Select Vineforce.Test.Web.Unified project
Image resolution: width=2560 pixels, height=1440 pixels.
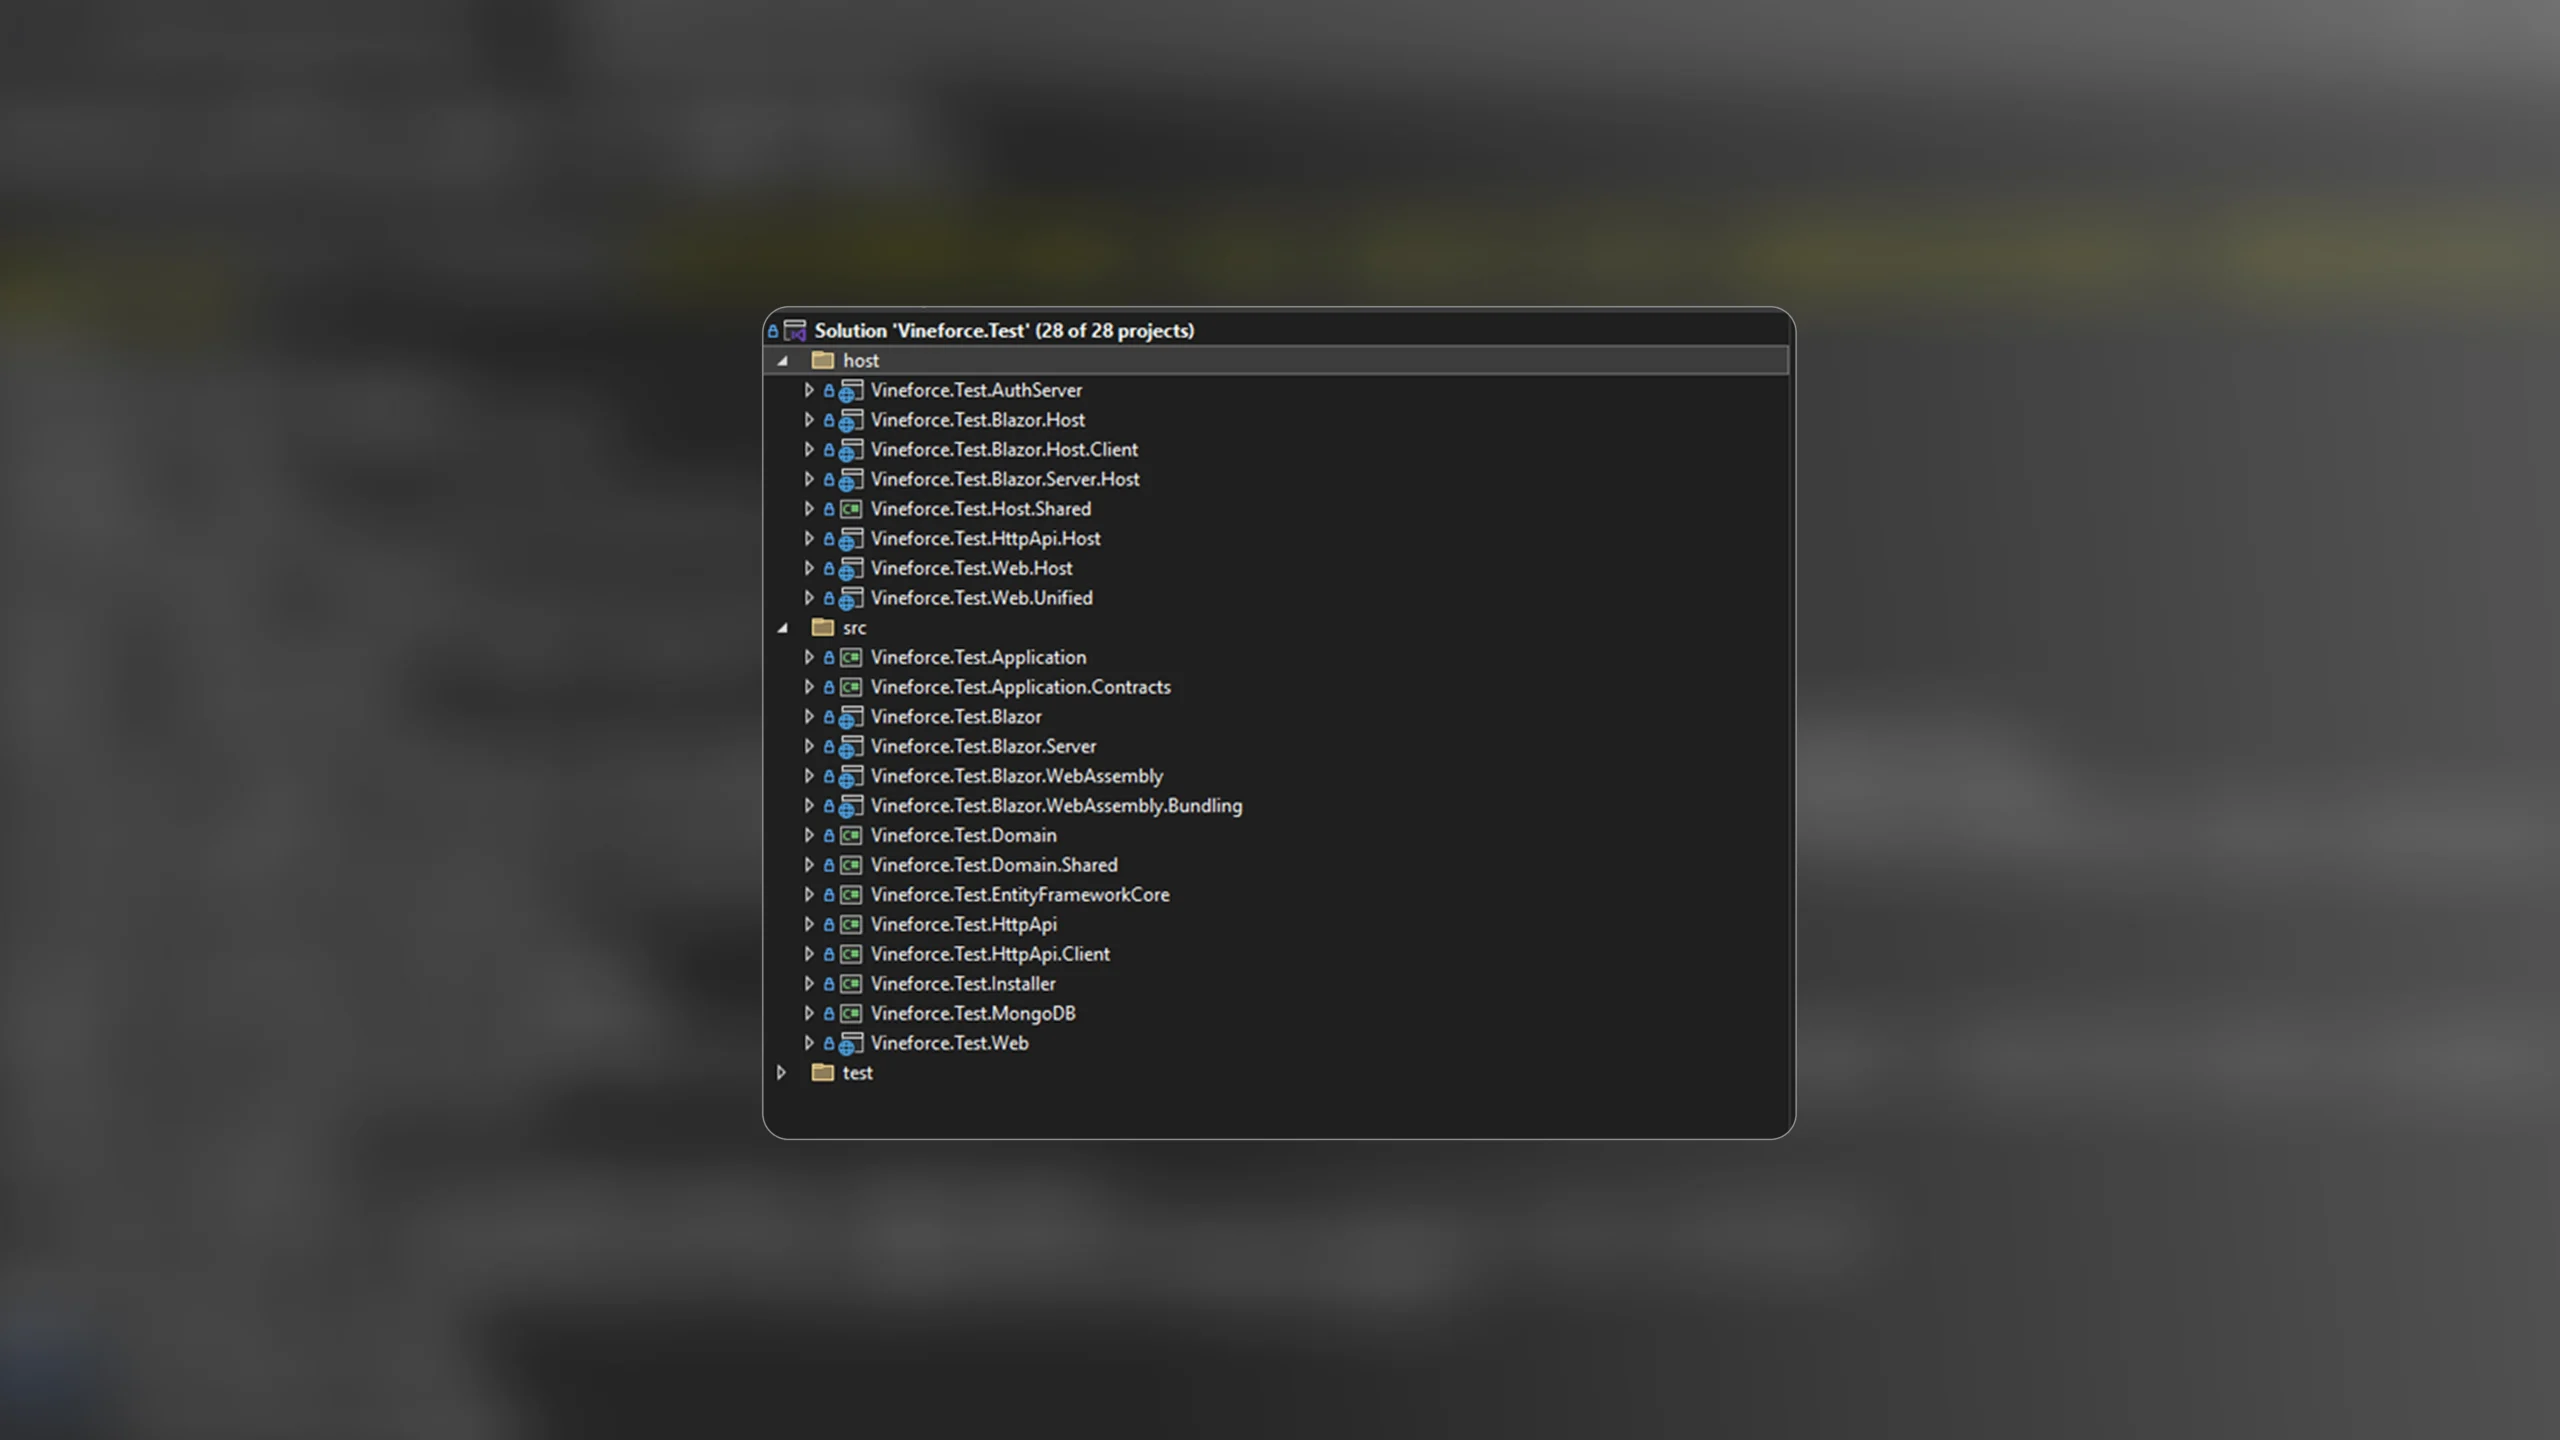(x=981, y=598)
